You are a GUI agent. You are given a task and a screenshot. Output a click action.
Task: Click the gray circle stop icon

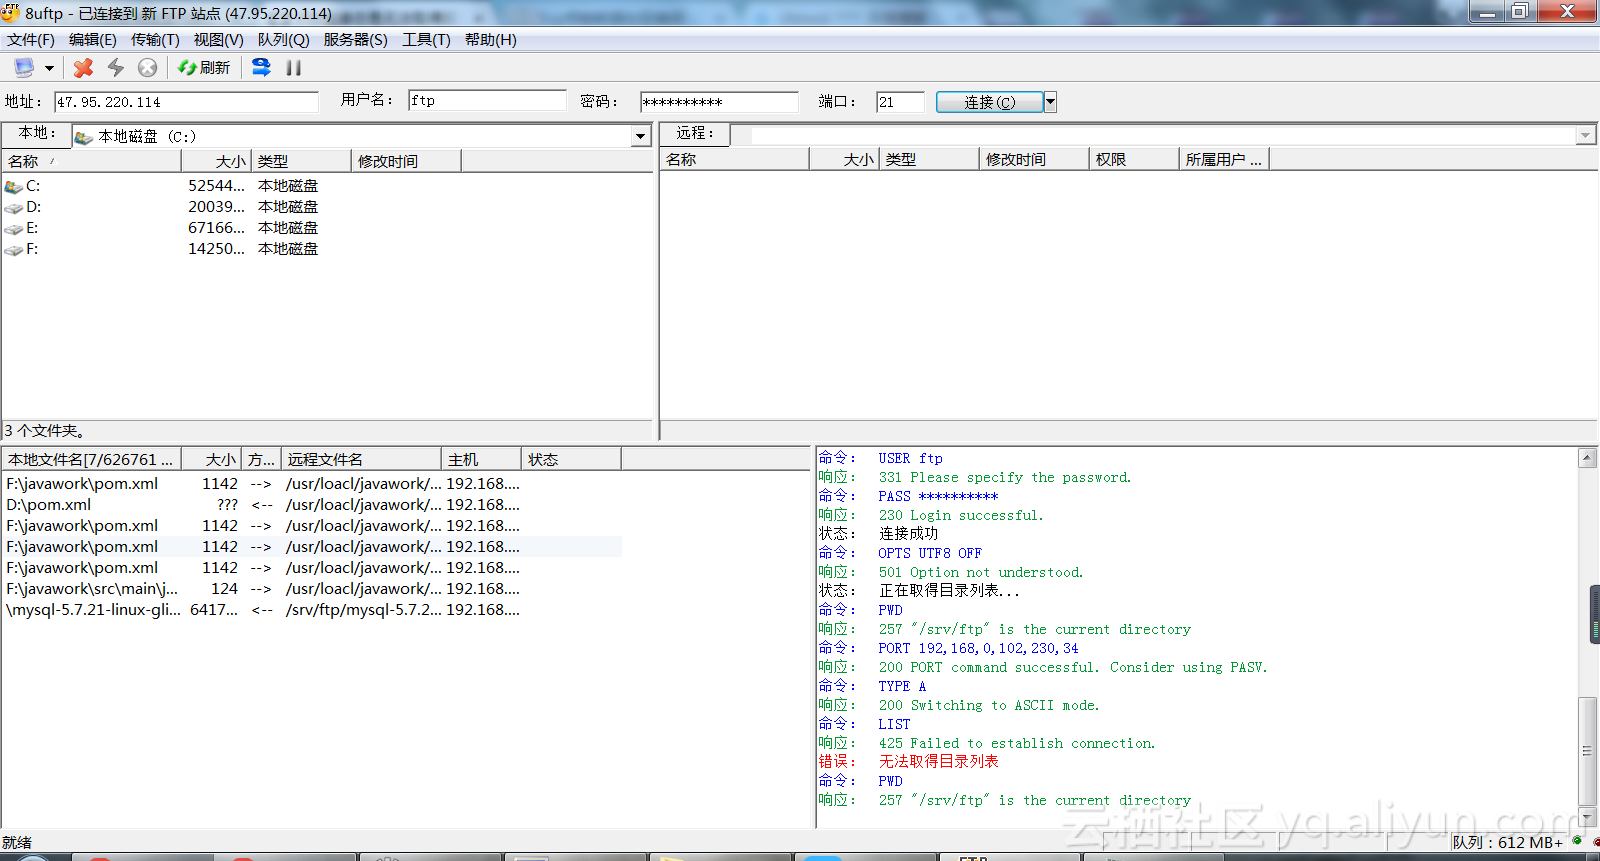click(x=148, y=67)
